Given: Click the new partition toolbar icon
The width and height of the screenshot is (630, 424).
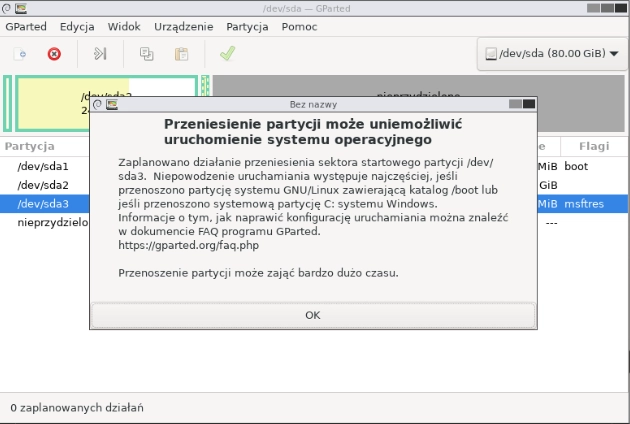Looking at the screenshot, I should click(x=21, y=54).
